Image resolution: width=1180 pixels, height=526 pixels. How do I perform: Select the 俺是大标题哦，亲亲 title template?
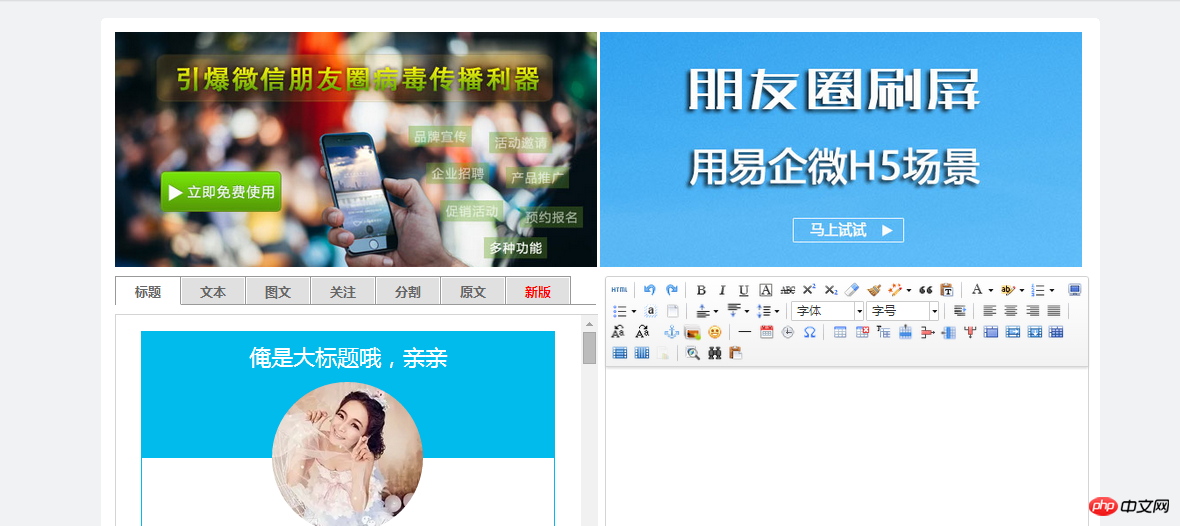[348, 358]
